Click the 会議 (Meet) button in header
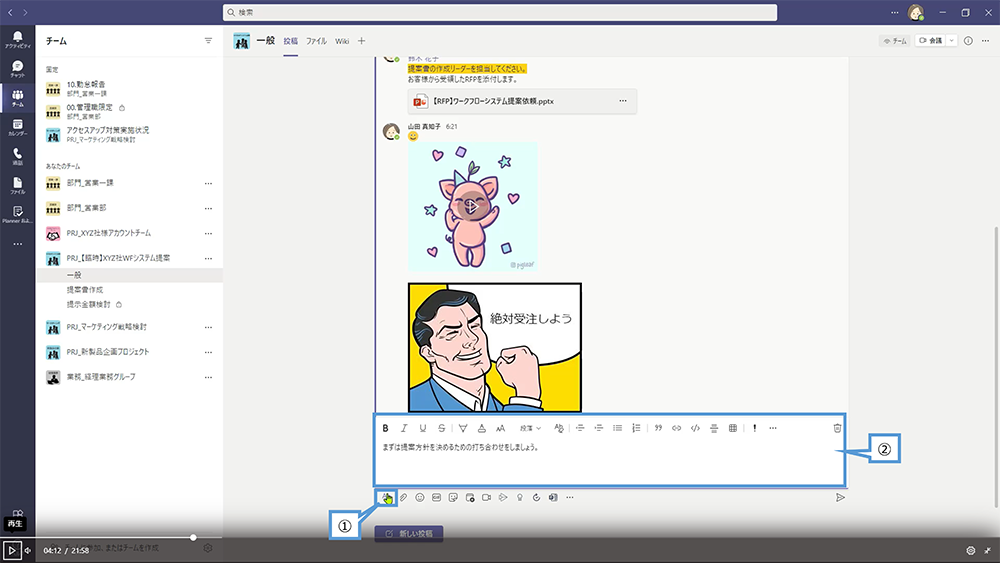The width and height of the screenshot is (1000, 563). [x=930, y=41]
